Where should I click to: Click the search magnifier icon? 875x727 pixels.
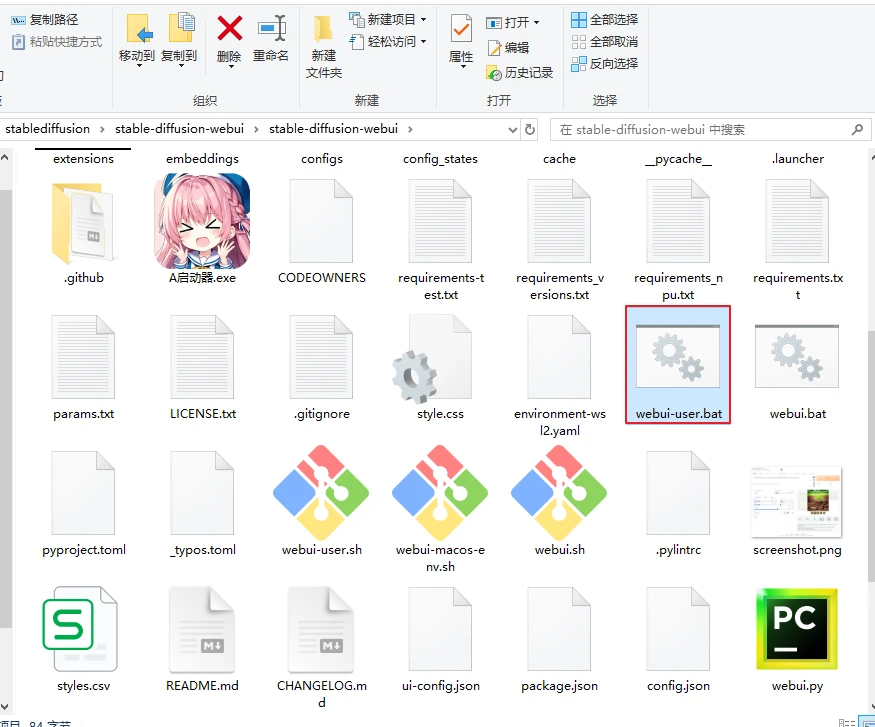[x=857, y=130]
